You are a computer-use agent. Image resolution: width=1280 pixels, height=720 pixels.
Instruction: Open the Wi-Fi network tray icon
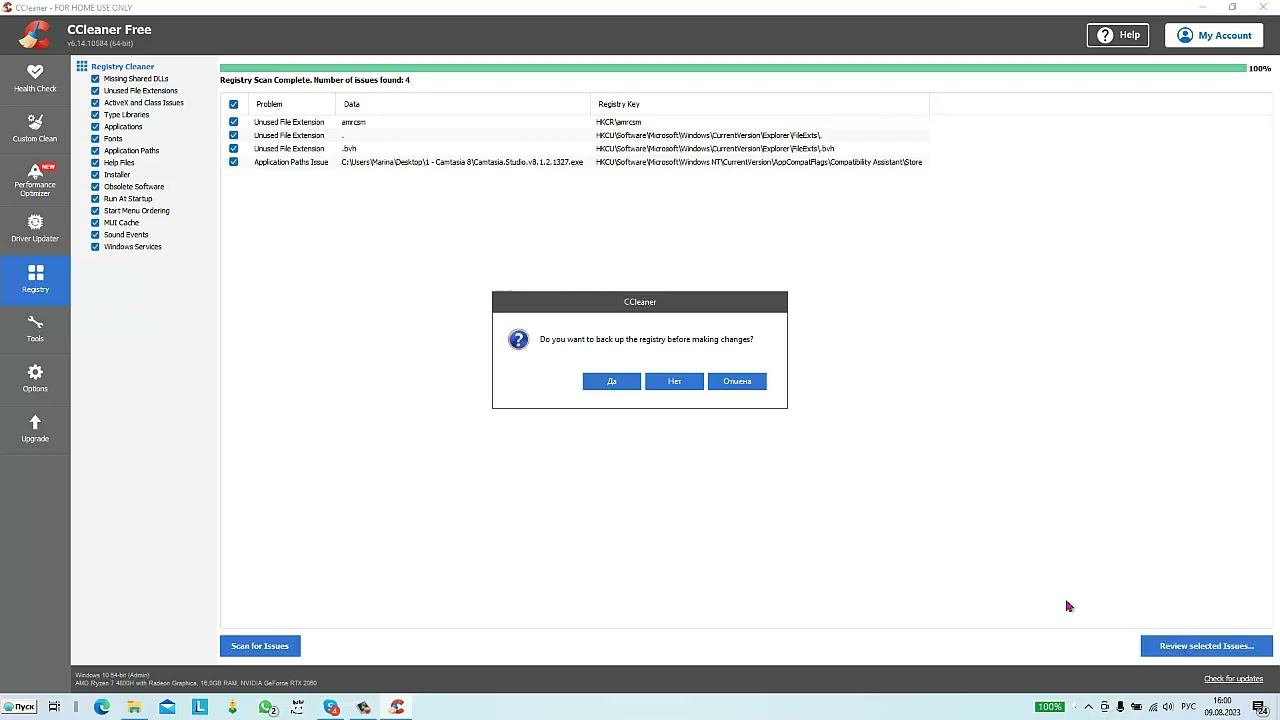coord(1153,707)
